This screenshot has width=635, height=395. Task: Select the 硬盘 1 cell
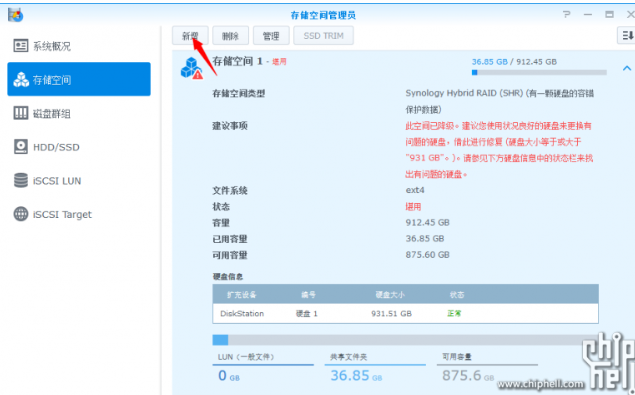coord(307,314)
